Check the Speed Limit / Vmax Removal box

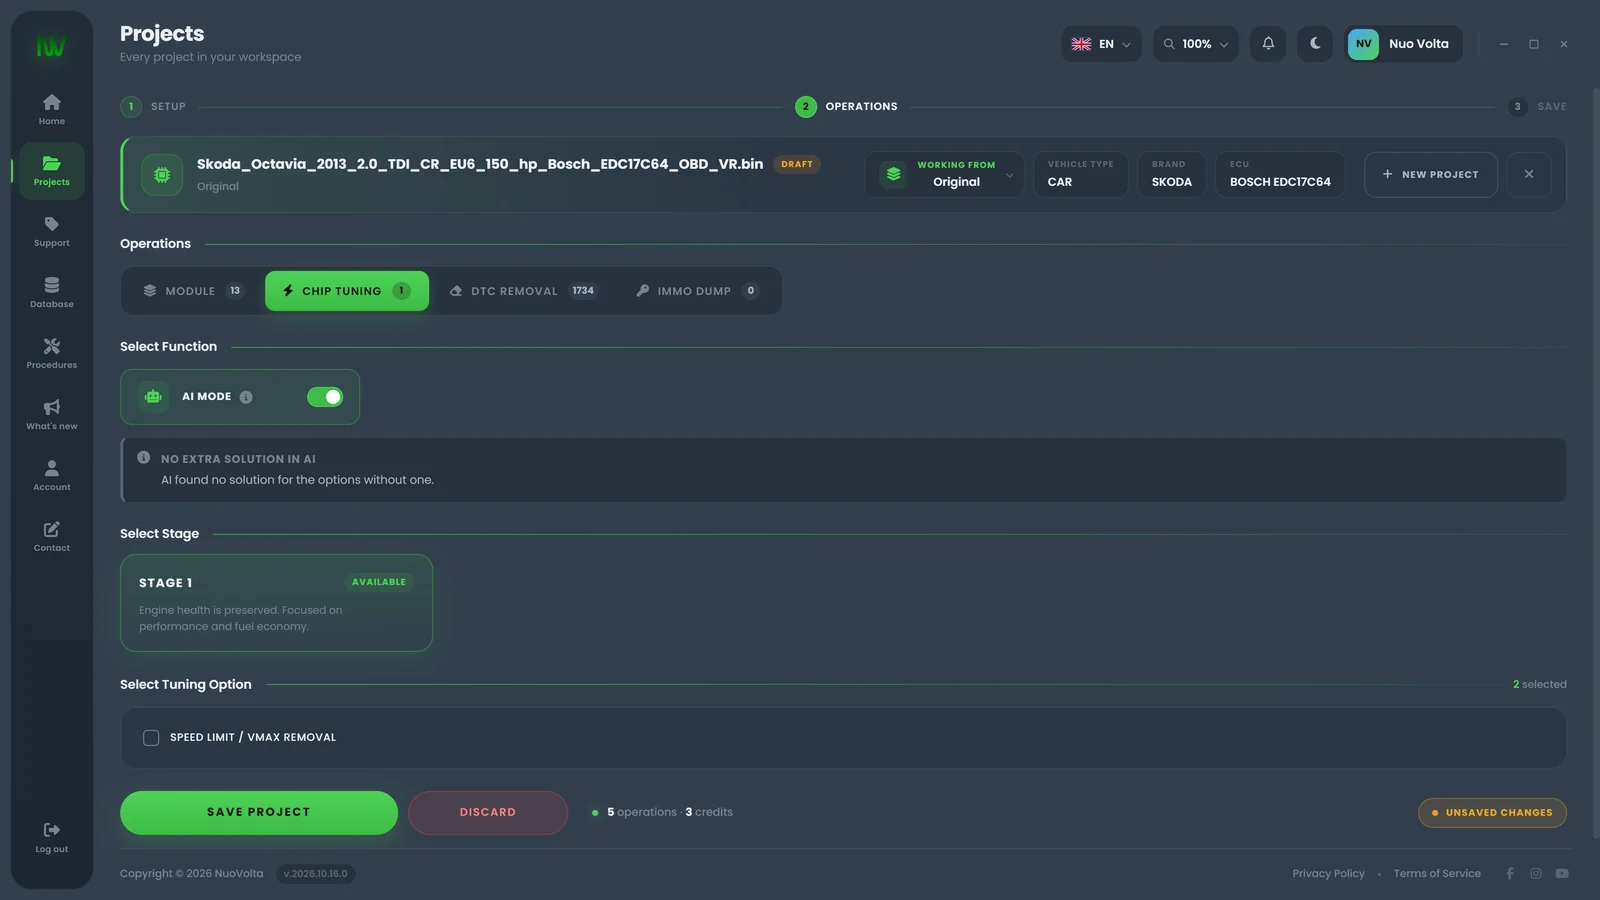coord(151,738)
